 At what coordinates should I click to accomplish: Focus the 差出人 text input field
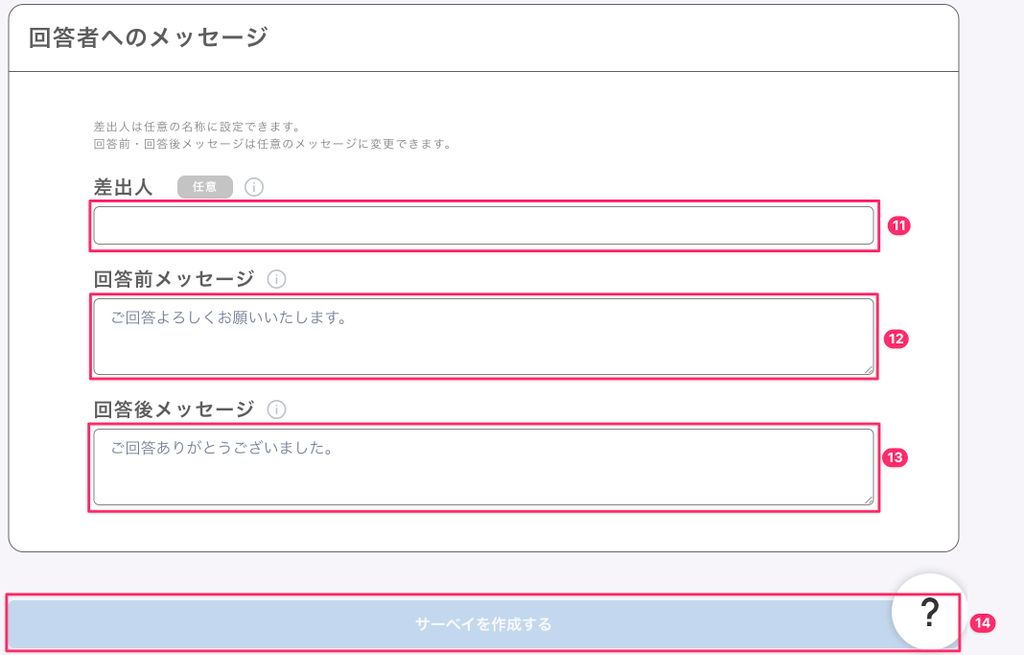483,226
